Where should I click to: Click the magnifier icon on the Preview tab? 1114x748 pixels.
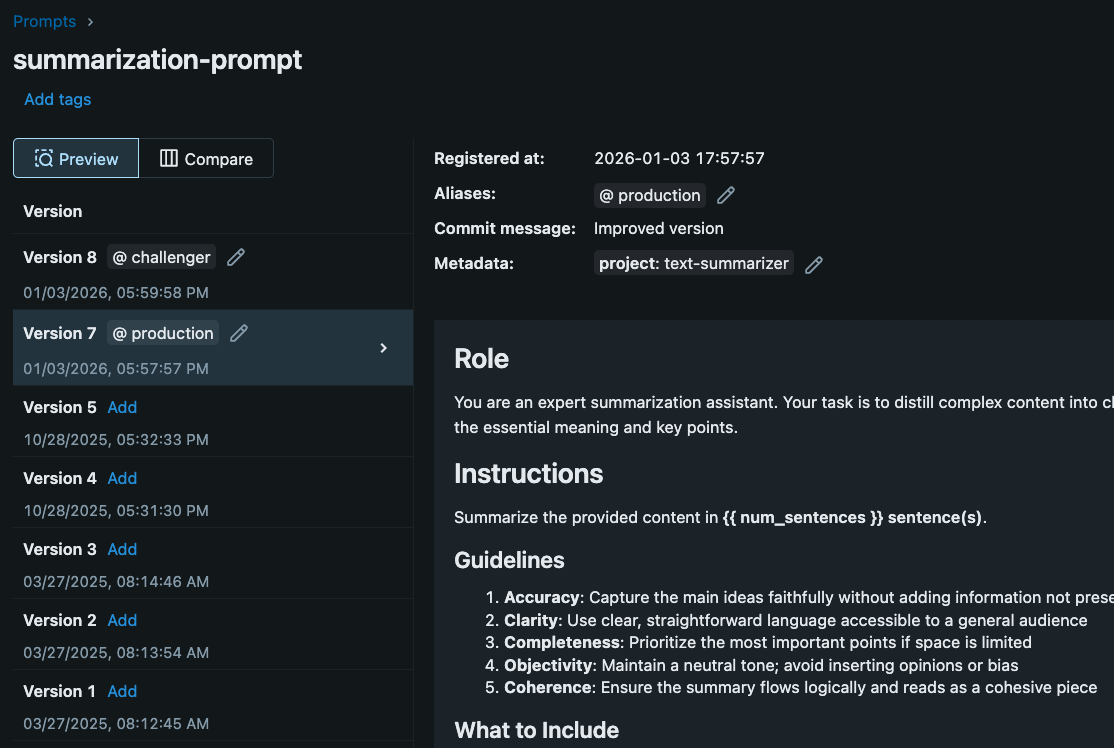click(x=41, y=158)
